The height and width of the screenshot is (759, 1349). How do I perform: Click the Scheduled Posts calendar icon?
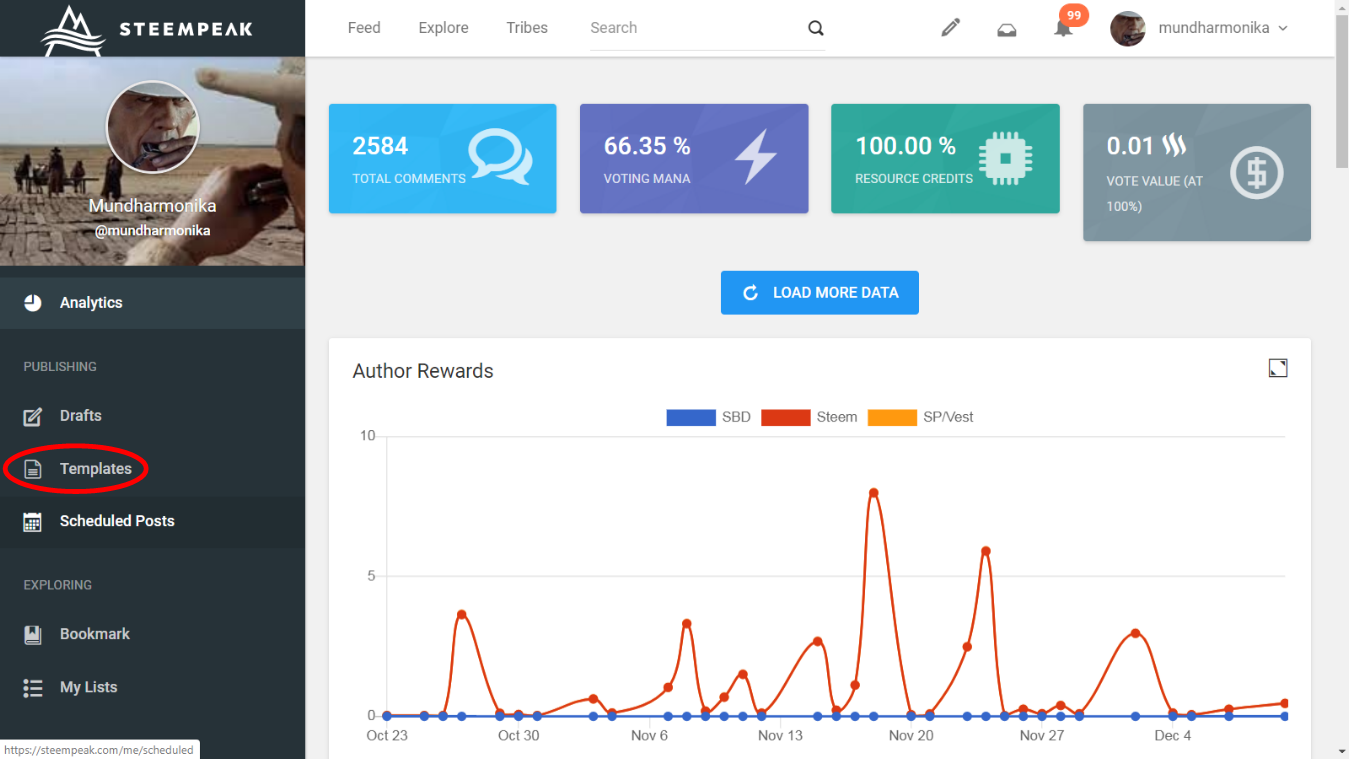coord(33,521)
